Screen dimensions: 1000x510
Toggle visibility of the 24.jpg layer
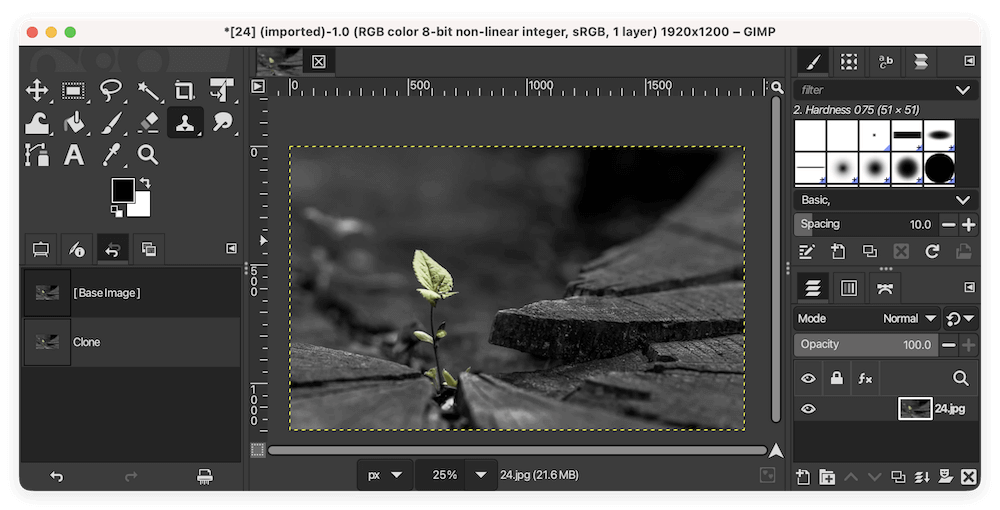[808, 409]
